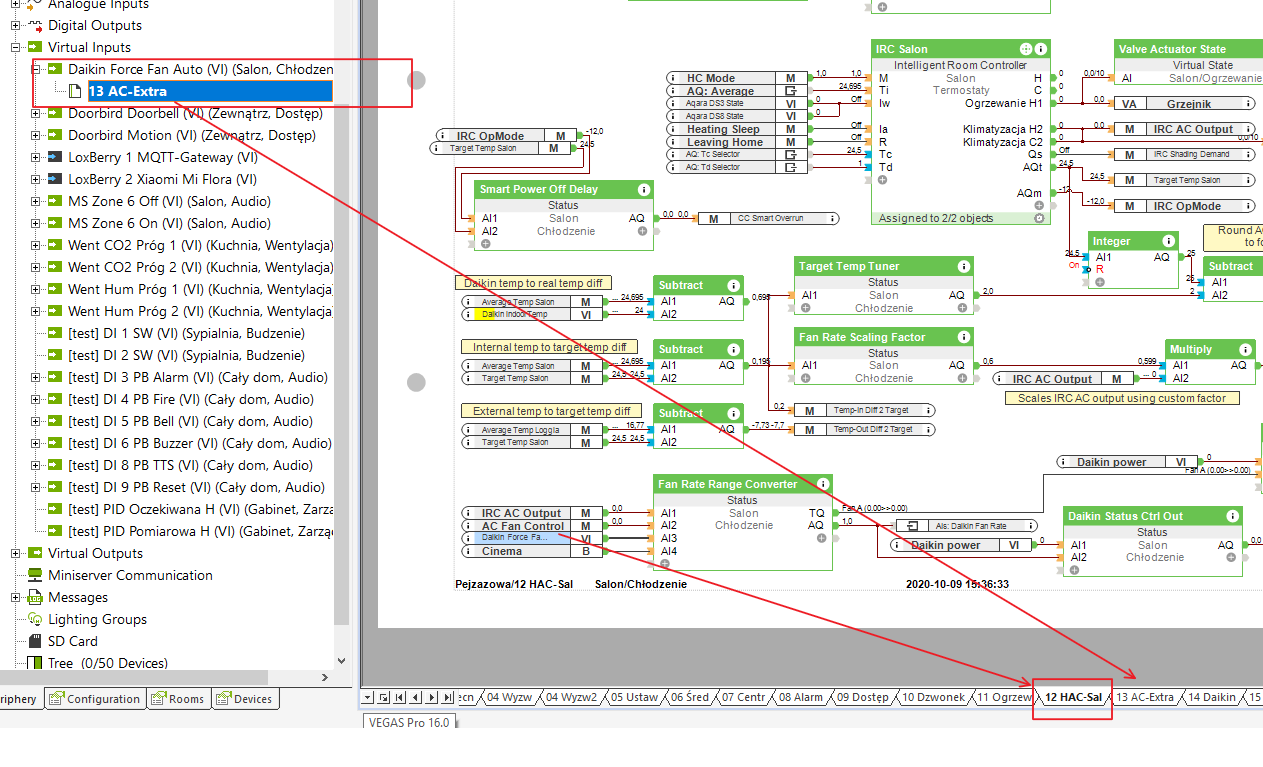Open the Rooms panel tab
The image size is (1263, 767).
[x=179, y=699]
